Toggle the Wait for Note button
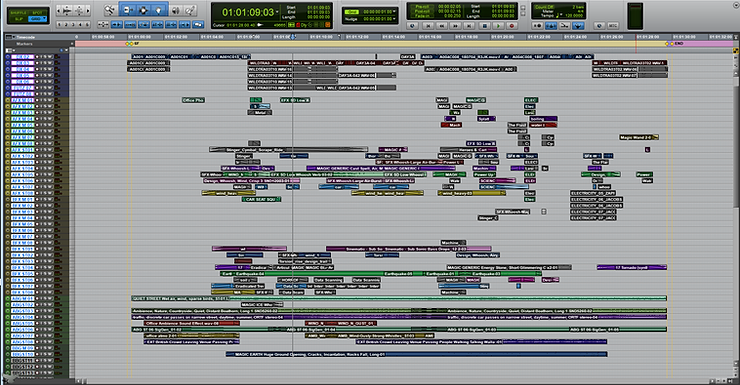 pyautogui.click(x=538, y=25)
